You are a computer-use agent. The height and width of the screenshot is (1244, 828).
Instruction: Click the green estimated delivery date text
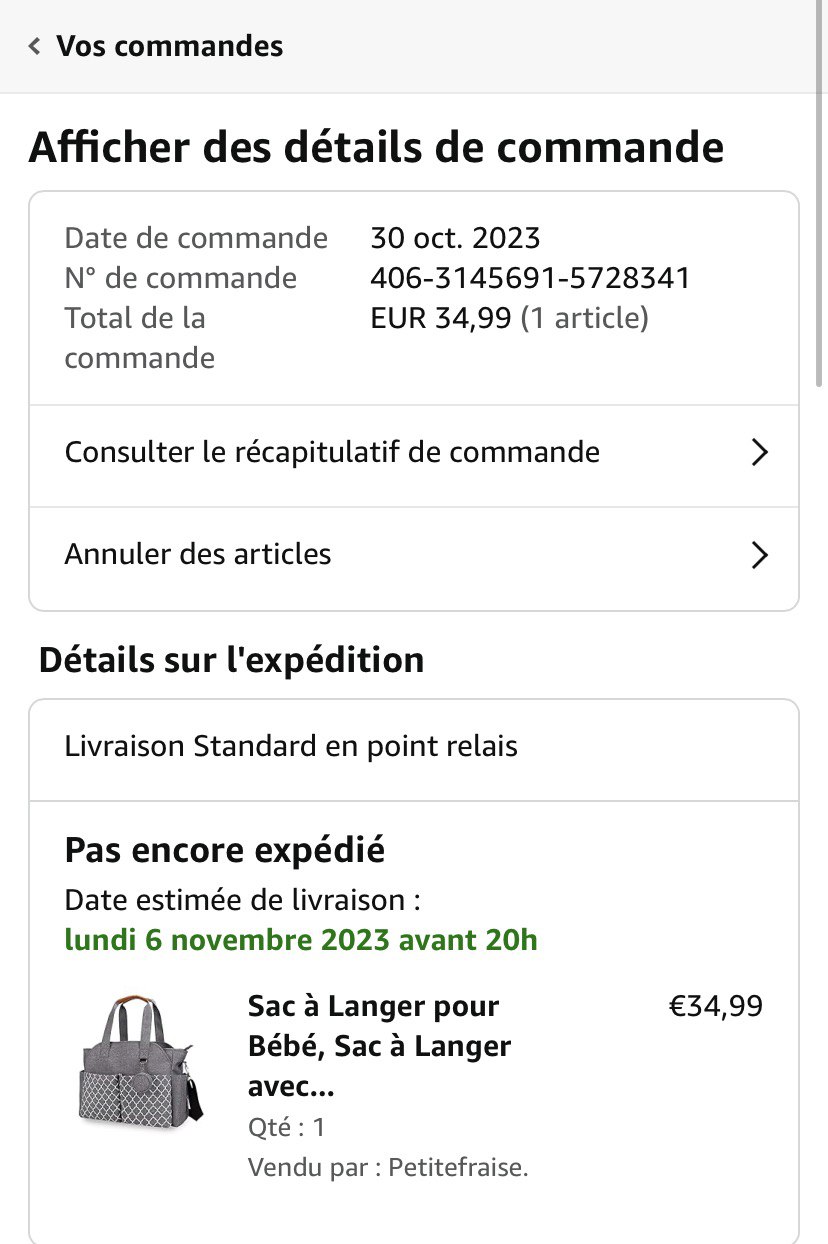[x=301, y=940]
